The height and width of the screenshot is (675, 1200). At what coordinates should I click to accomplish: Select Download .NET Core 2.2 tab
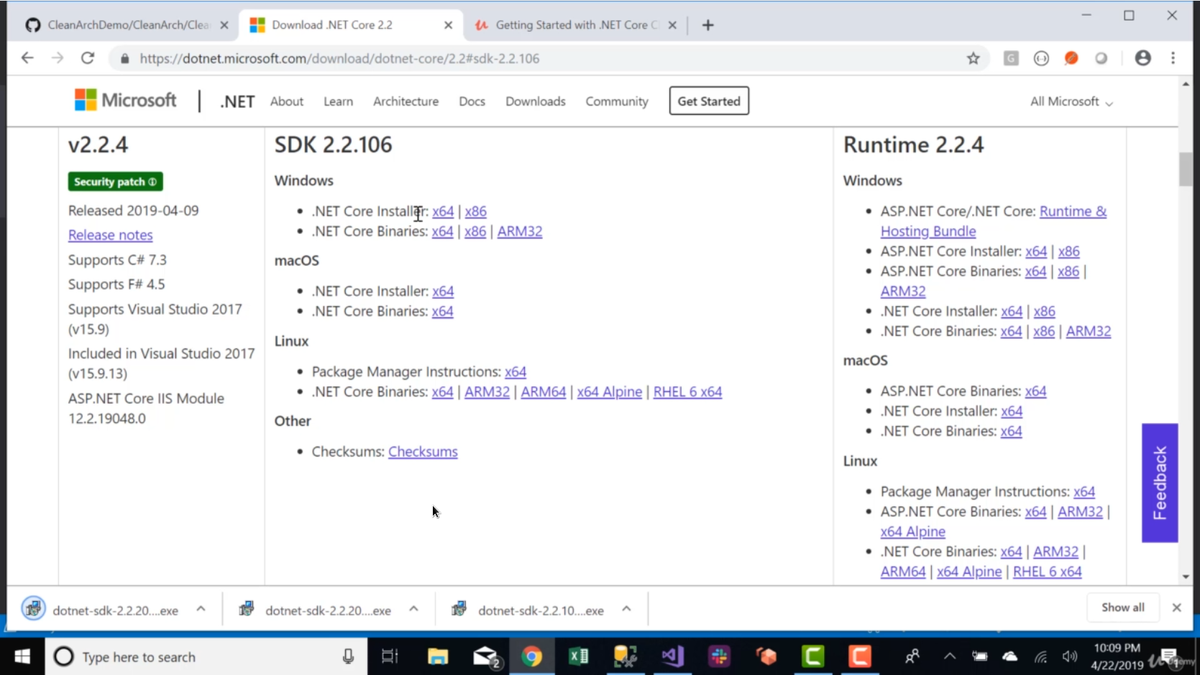350,25
